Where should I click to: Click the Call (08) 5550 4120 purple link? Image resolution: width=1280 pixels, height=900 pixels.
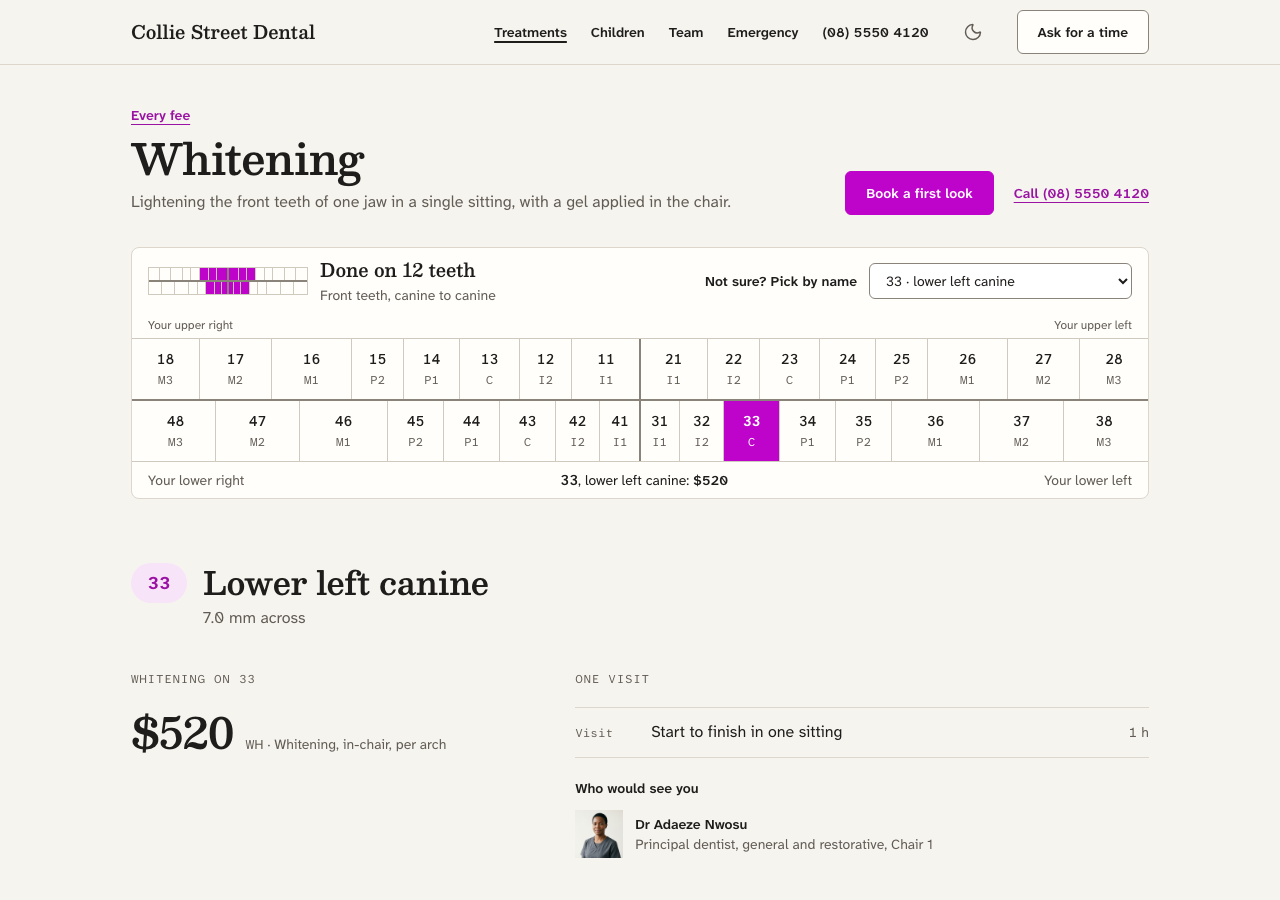click(x=1081, y=194)
